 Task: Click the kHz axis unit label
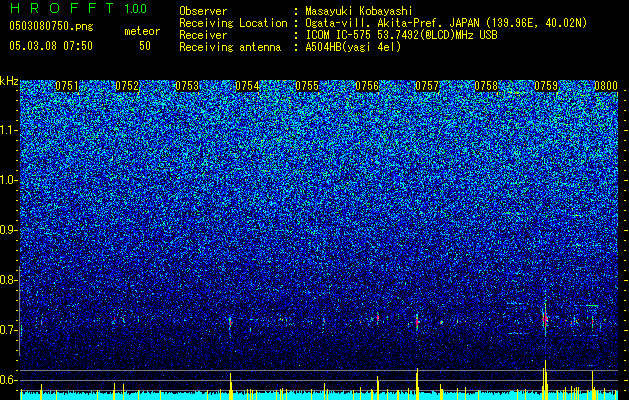pyautogui.click(x=9, y=81)
